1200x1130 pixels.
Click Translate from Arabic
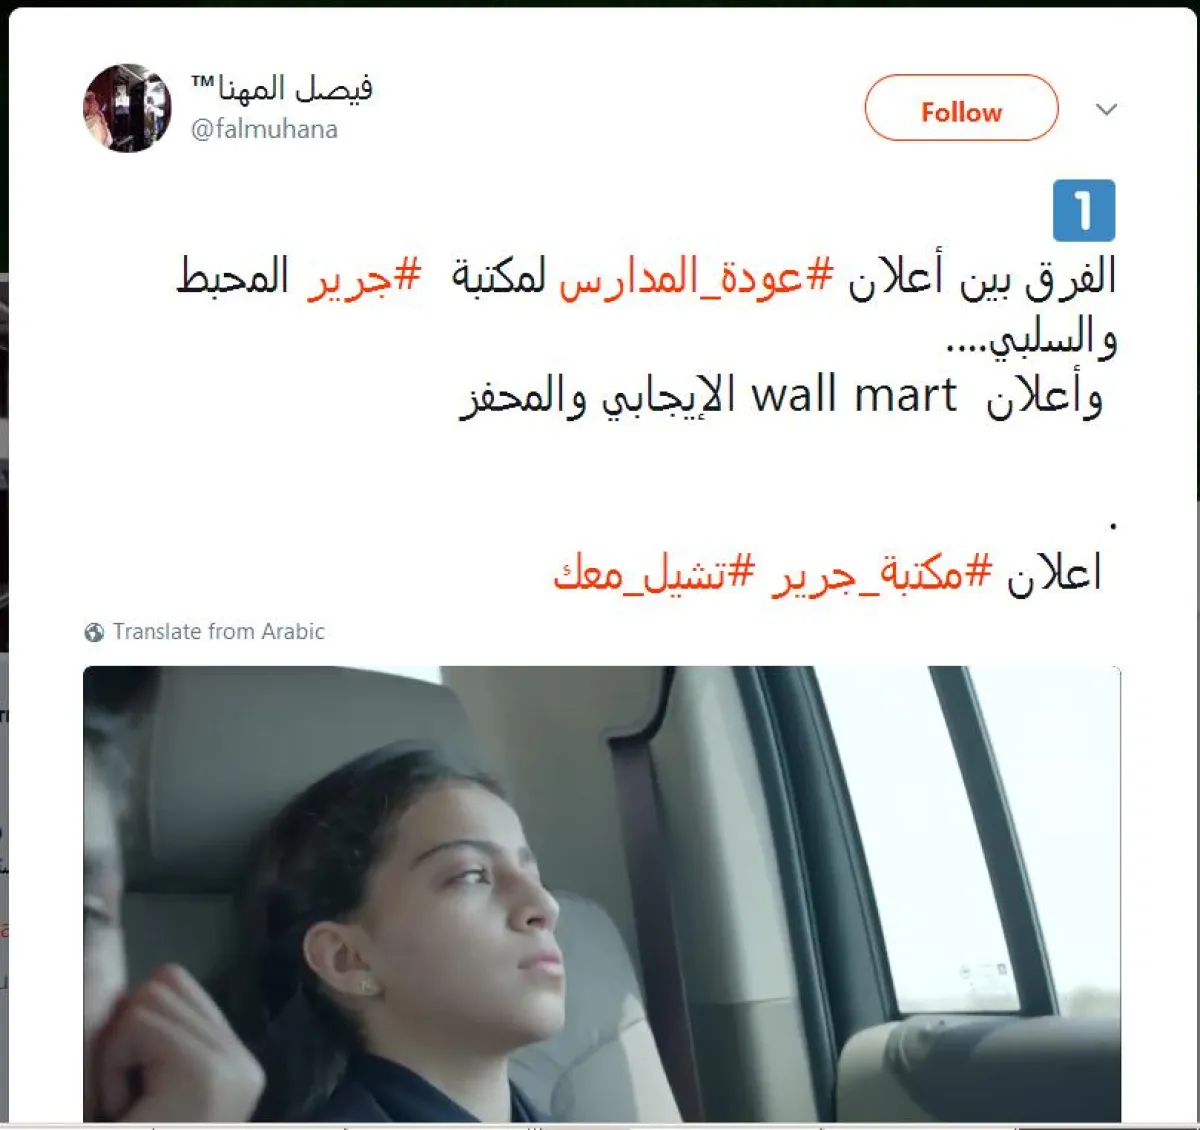(219, 632)
